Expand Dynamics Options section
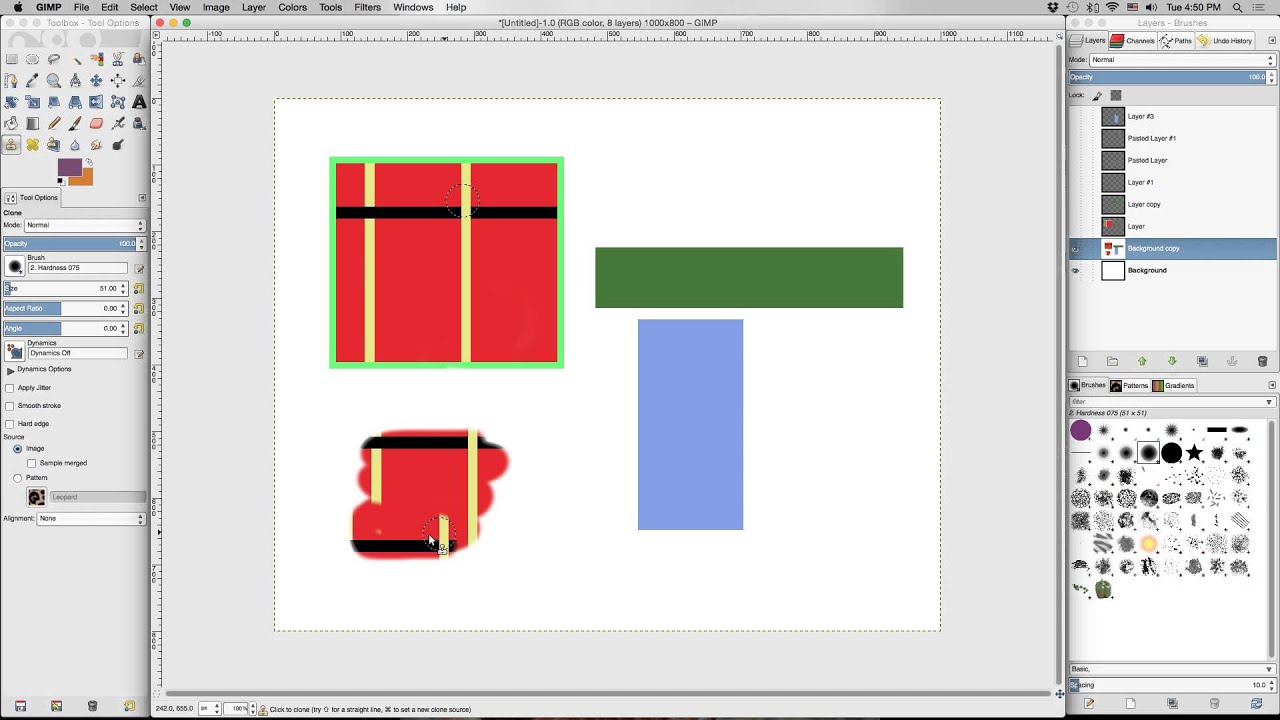This screenshot has width=1280, height=720. click(x=10, y=370)
